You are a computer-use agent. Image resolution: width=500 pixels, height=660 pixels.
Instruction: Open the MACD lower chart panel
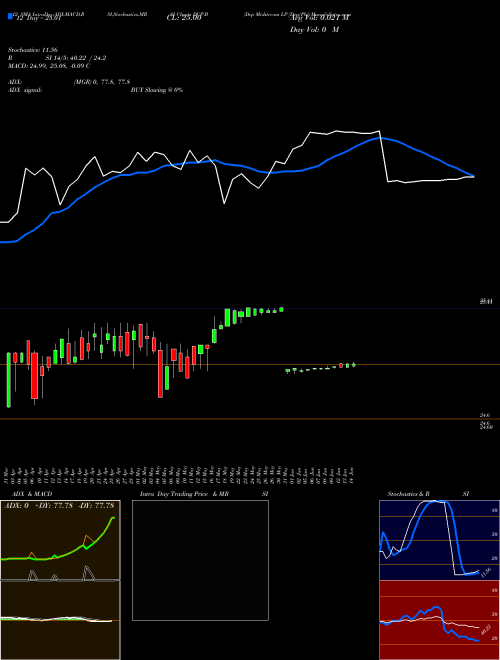click(60, 620)
